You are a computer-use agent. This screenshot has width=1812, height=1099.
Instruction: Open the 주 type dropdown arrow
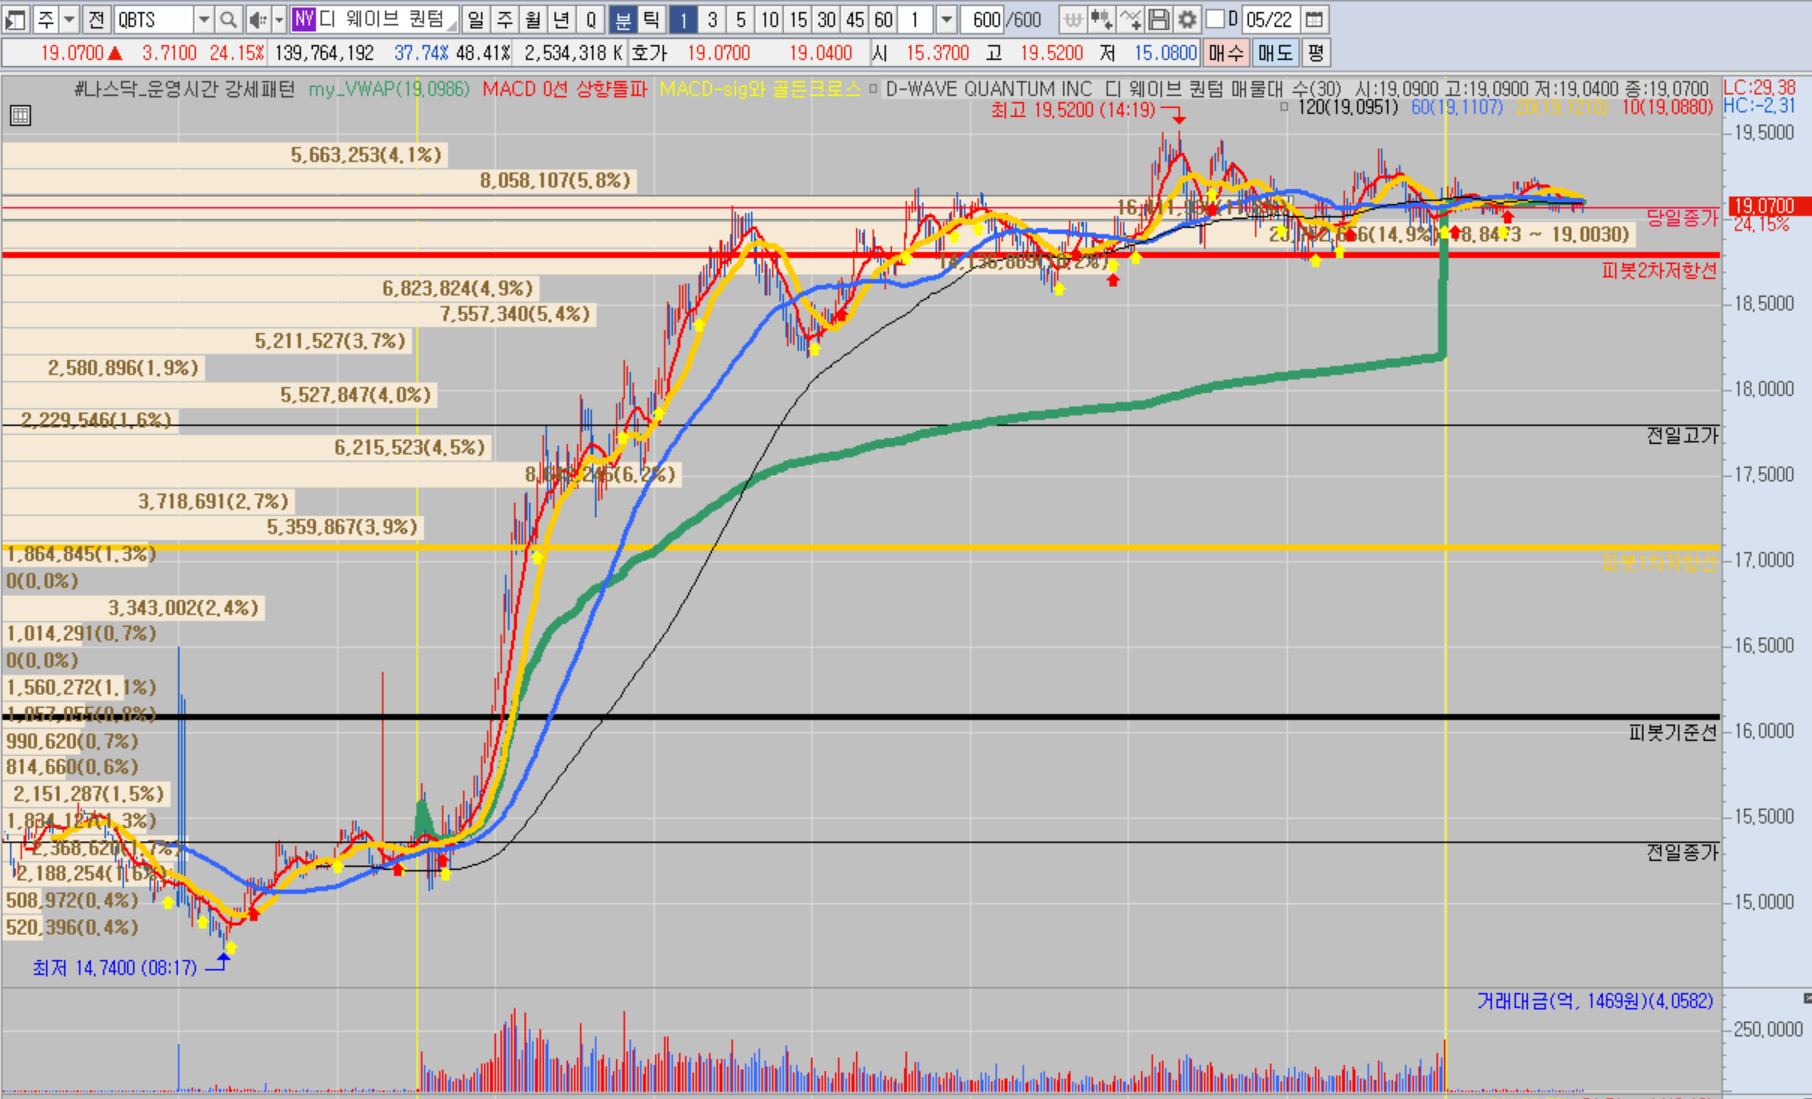pos(69,19)
